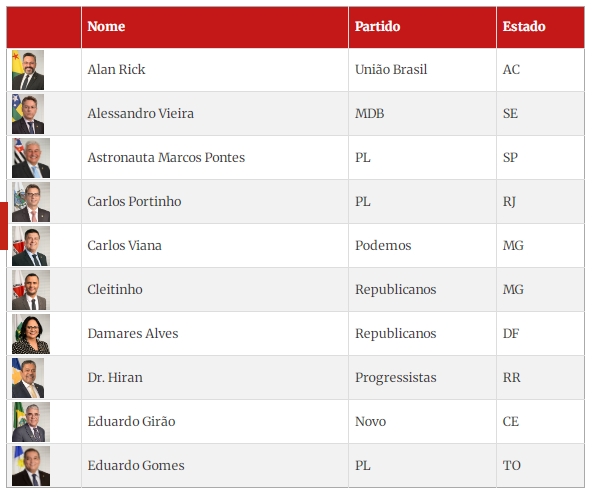
Task: Click Cleitinho's photo thumbnail
Action: (31, 290)
